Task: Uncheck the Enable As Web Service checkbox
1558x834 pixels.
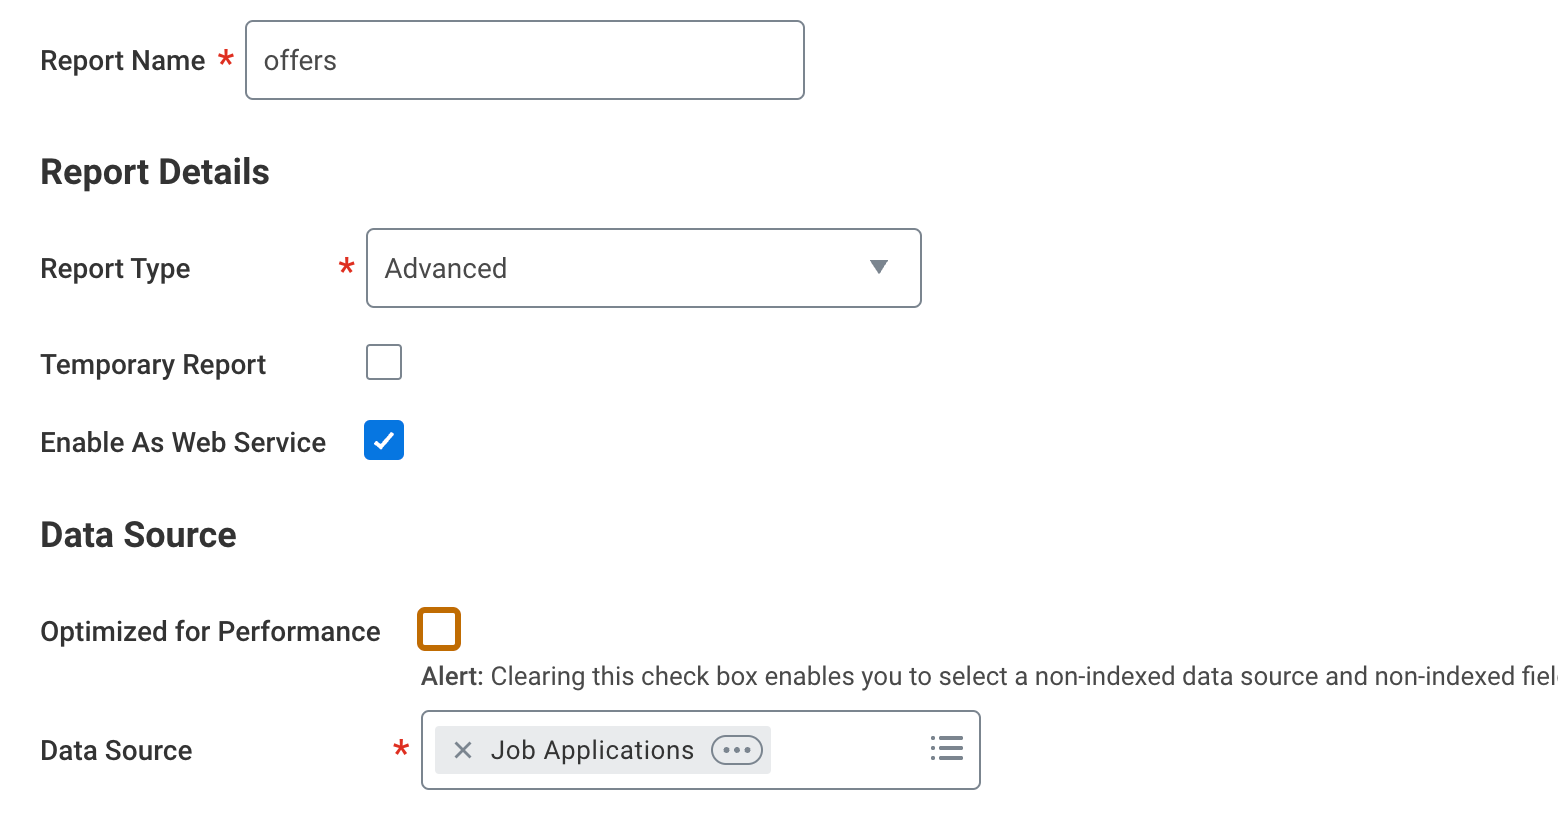Action: (x=384, y=441)
